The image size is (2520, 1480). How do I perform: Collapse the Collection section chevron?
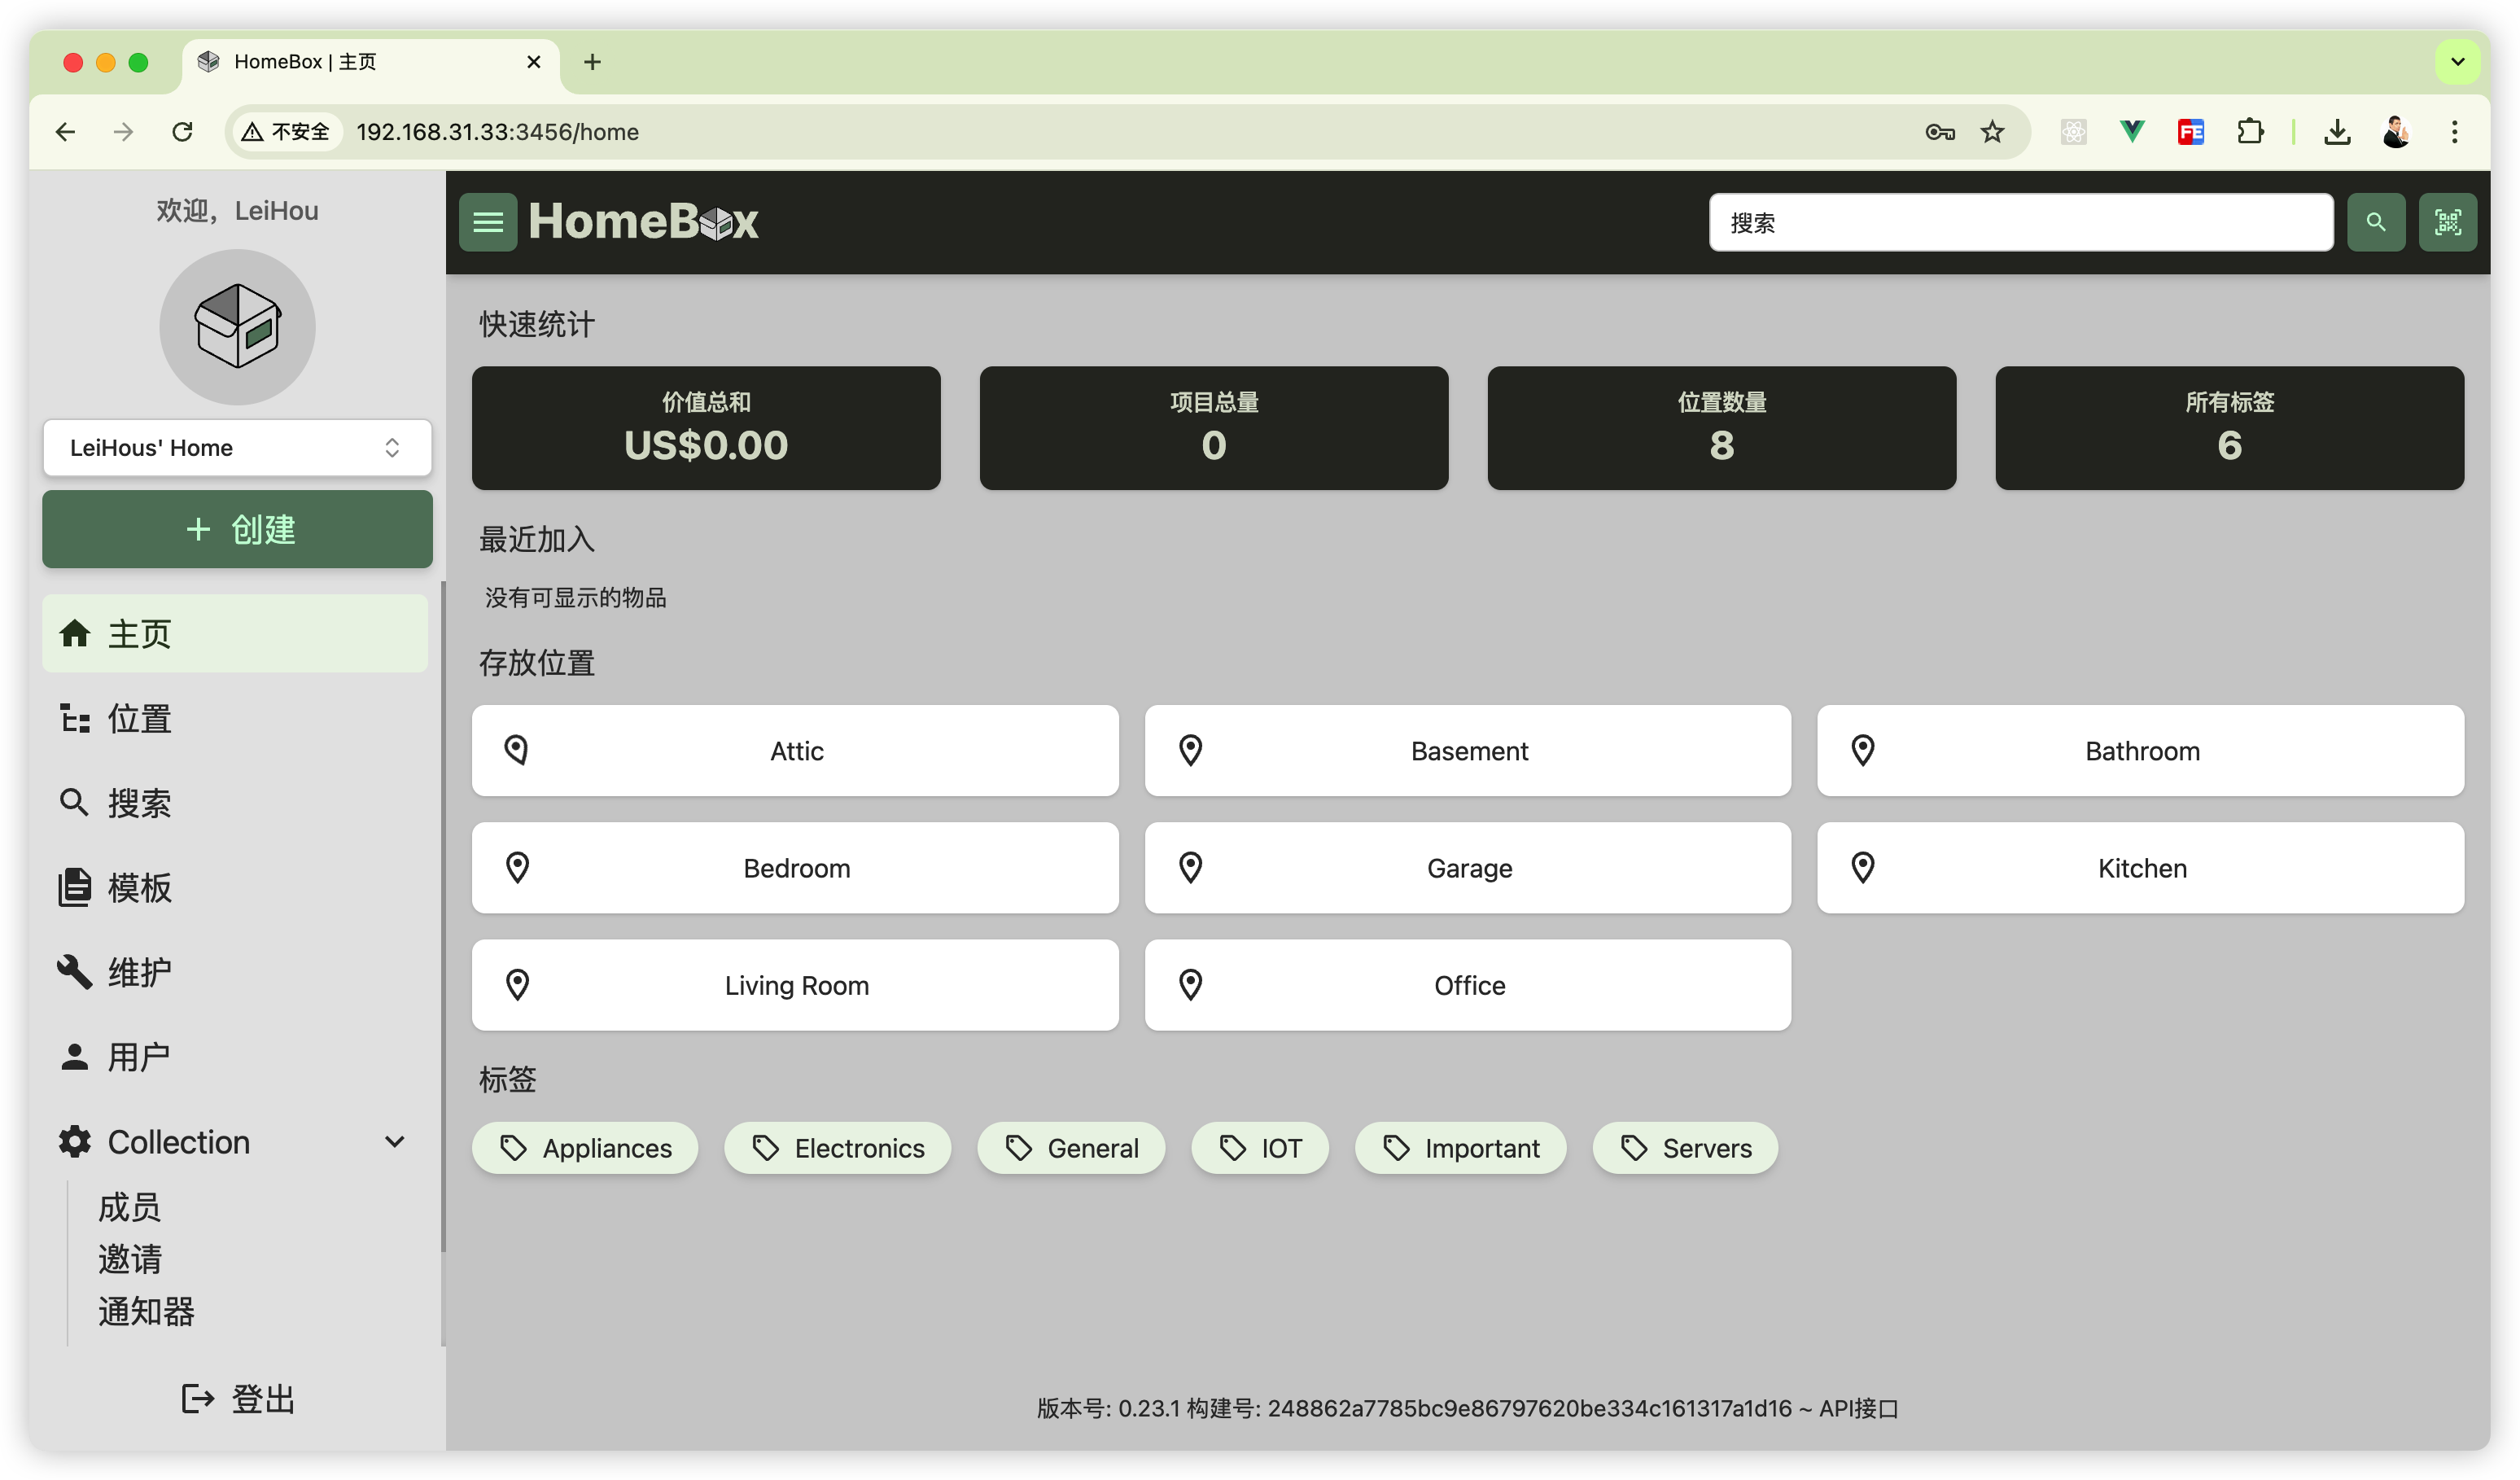[395, 1141]
